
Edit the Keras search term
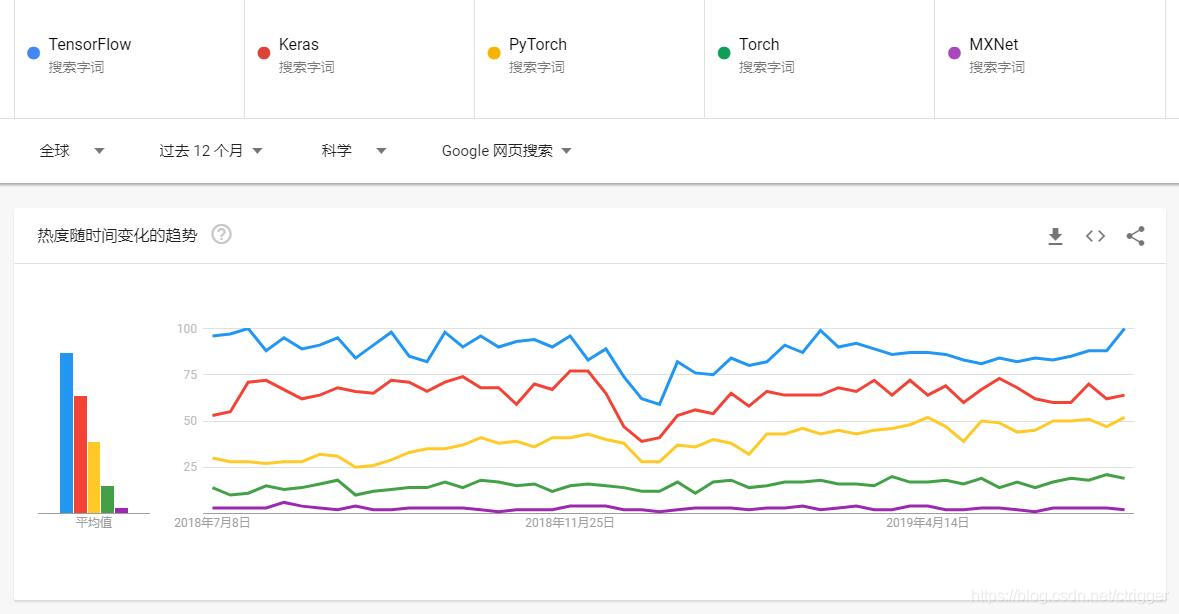[299, 44]
